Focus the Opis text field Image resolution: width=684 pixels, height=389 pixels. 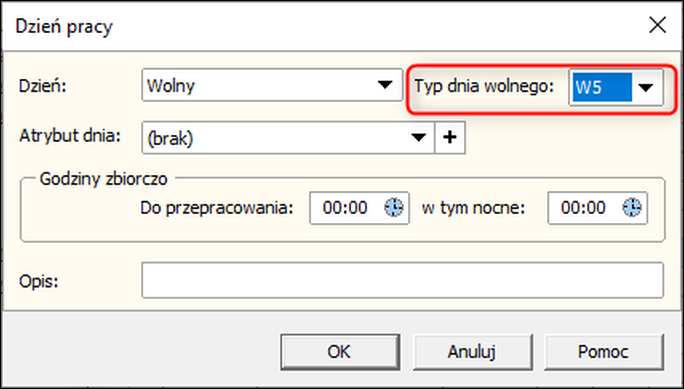point(403,280)
